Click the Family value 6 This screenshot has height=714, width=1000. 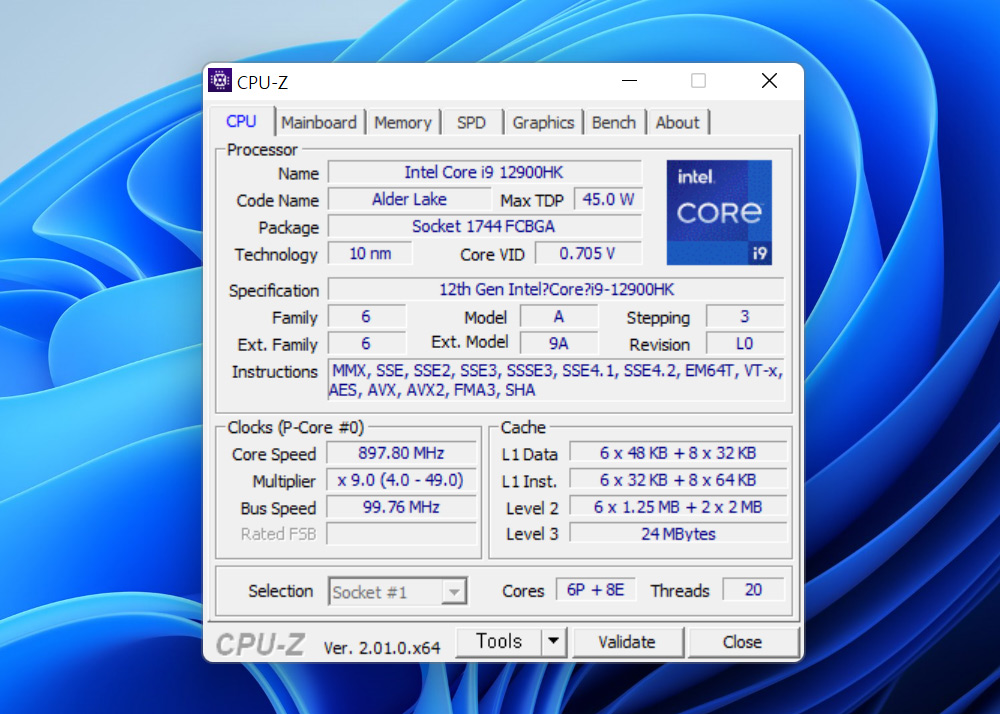pyautogui.click(x=367, y=317)
